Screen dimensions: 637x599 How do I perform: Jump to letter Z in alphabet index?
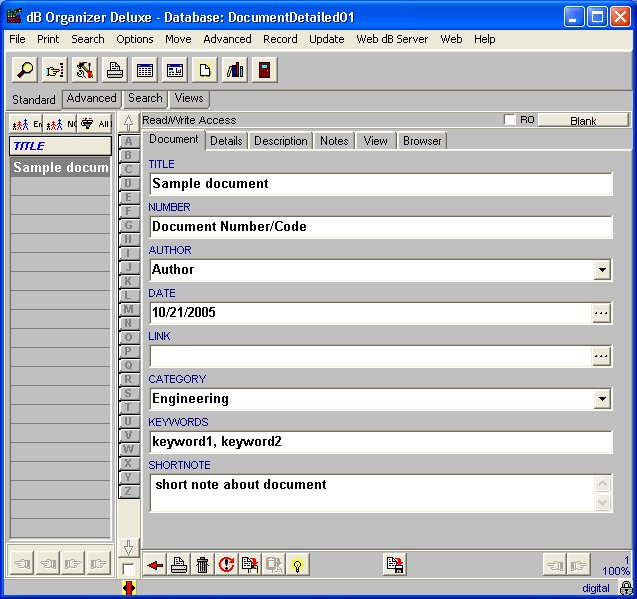(x=128, y=491)
